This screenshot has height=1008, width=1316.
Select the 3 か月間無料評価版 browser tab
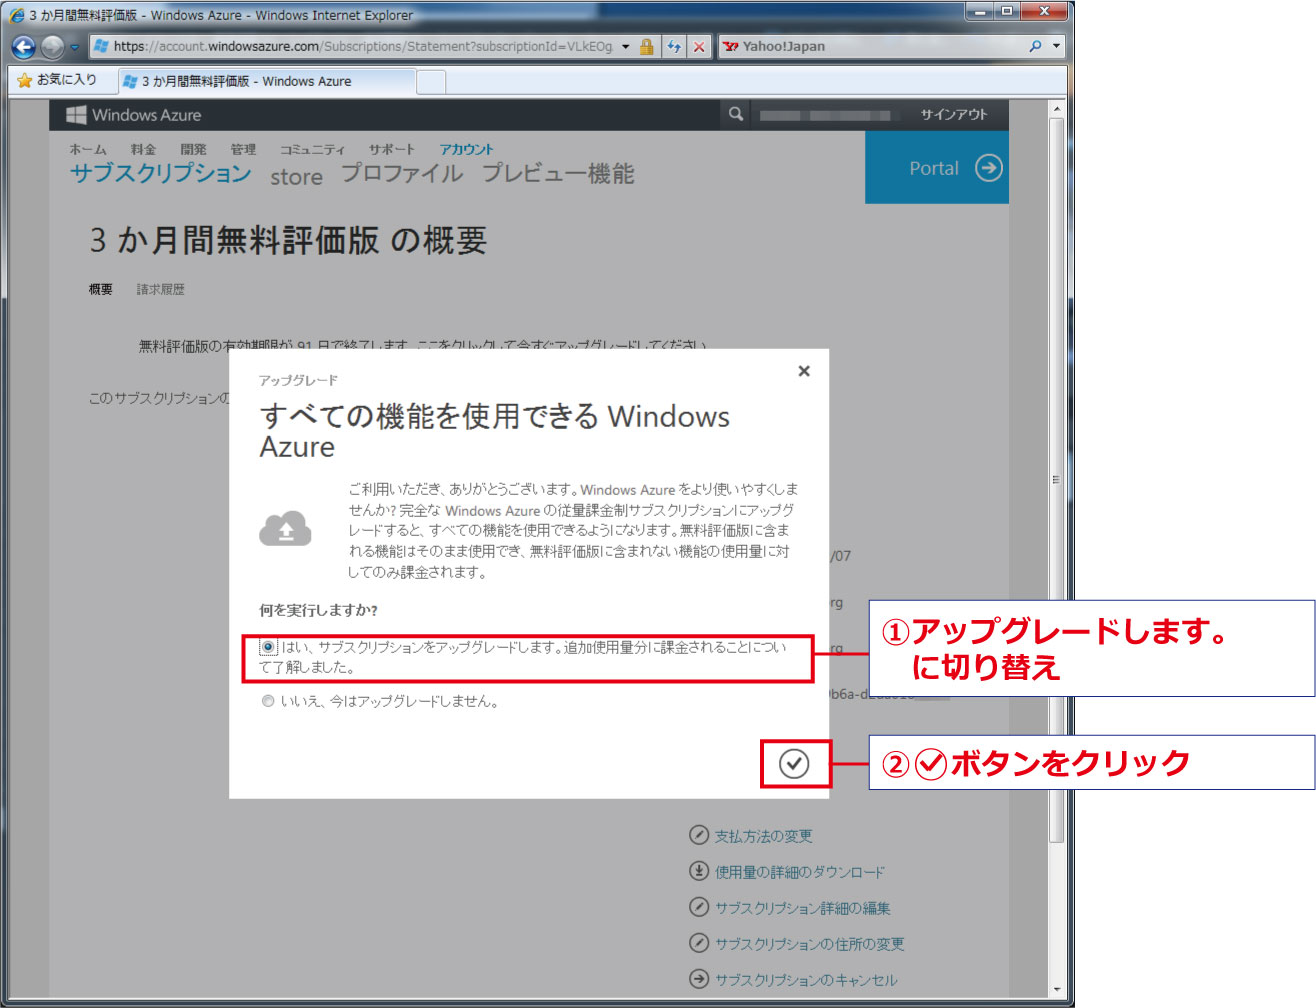pyautogui.click(x=266, y=81)
